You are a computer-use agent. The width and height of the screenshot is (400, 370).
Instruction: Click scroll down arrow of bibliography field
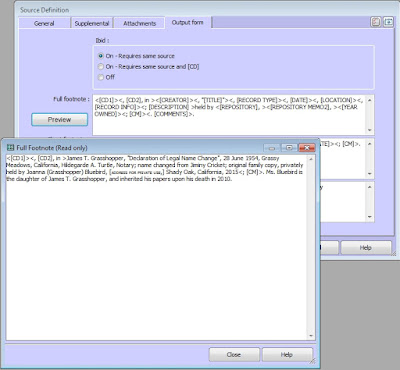click(370, 217)
